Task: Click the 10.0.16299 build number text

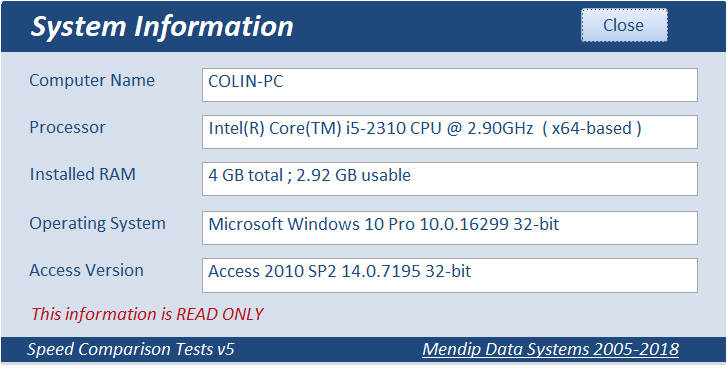Action: pyautogui.click(x=465, y=225)
